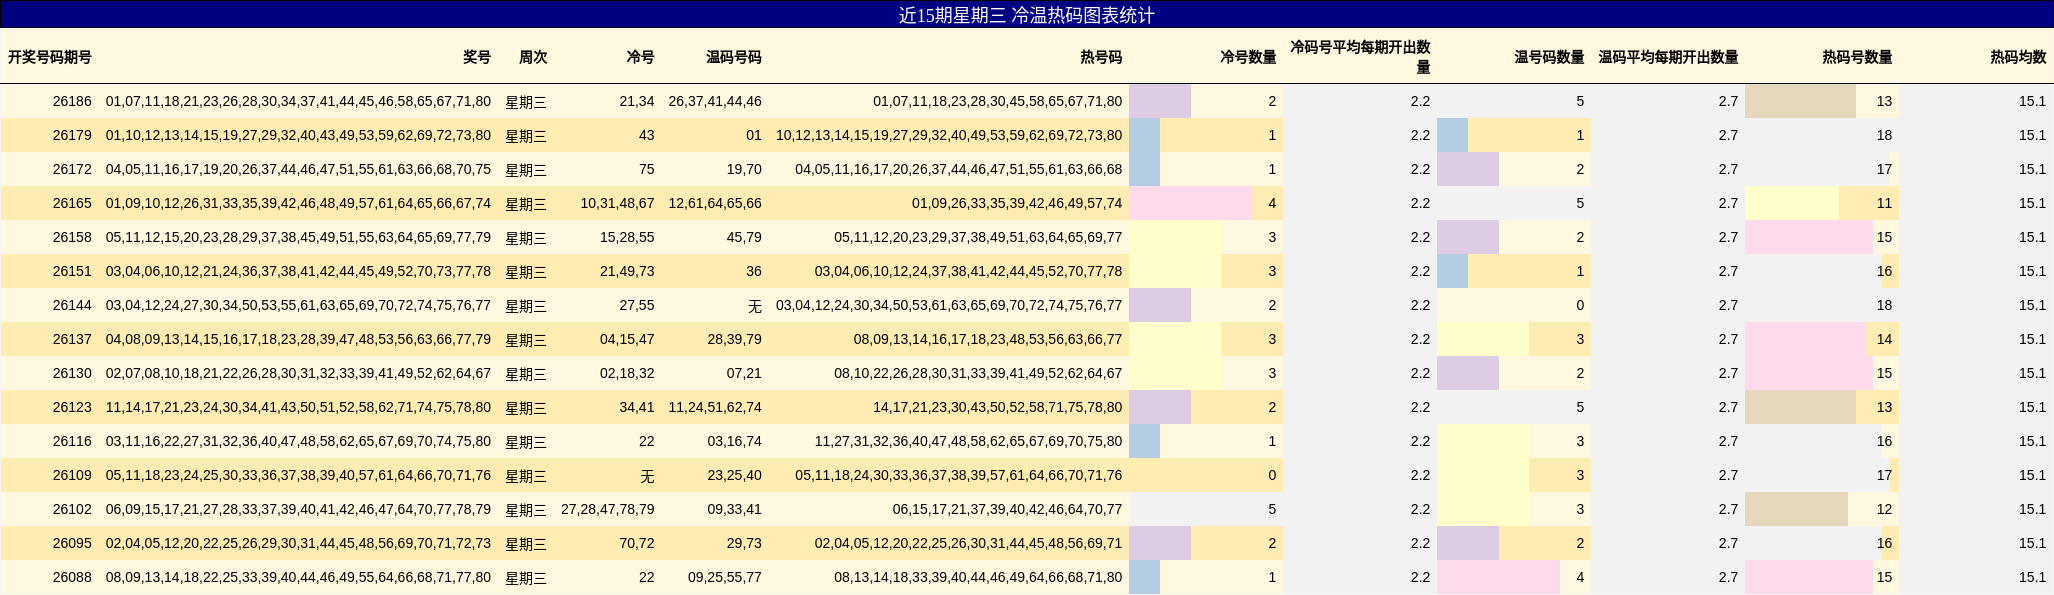Click the 热号码 column header
Viewport: 2054px width, 595px height.
coord(1101,57)
